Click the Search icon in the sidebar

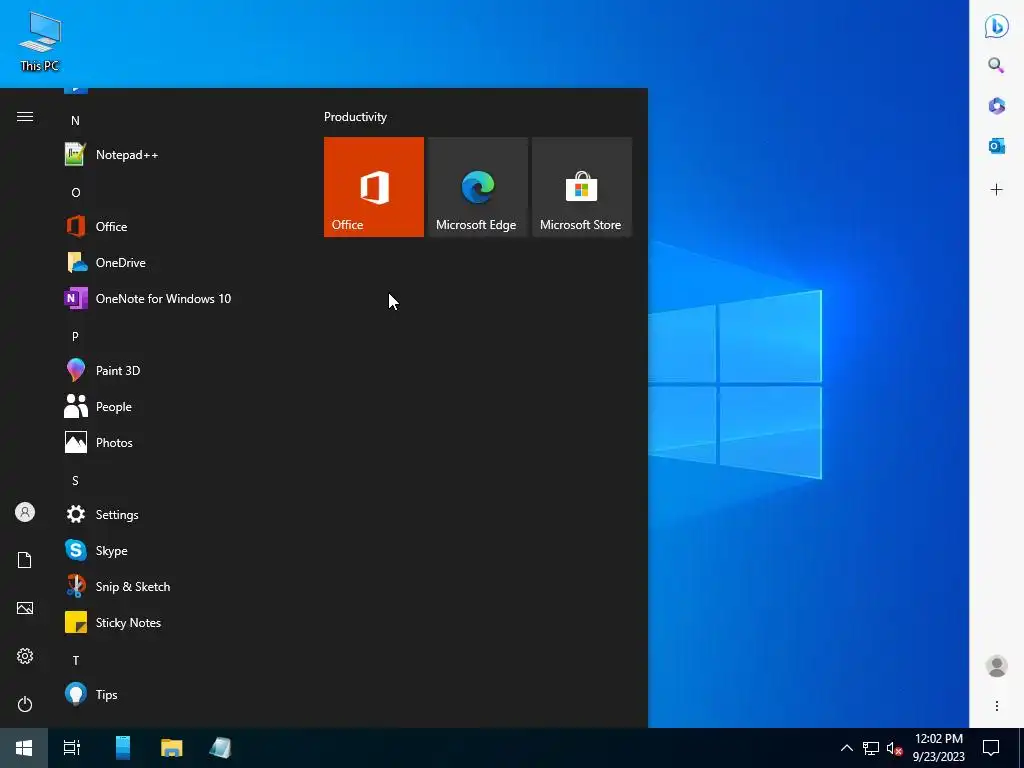[x=997, y=65]
